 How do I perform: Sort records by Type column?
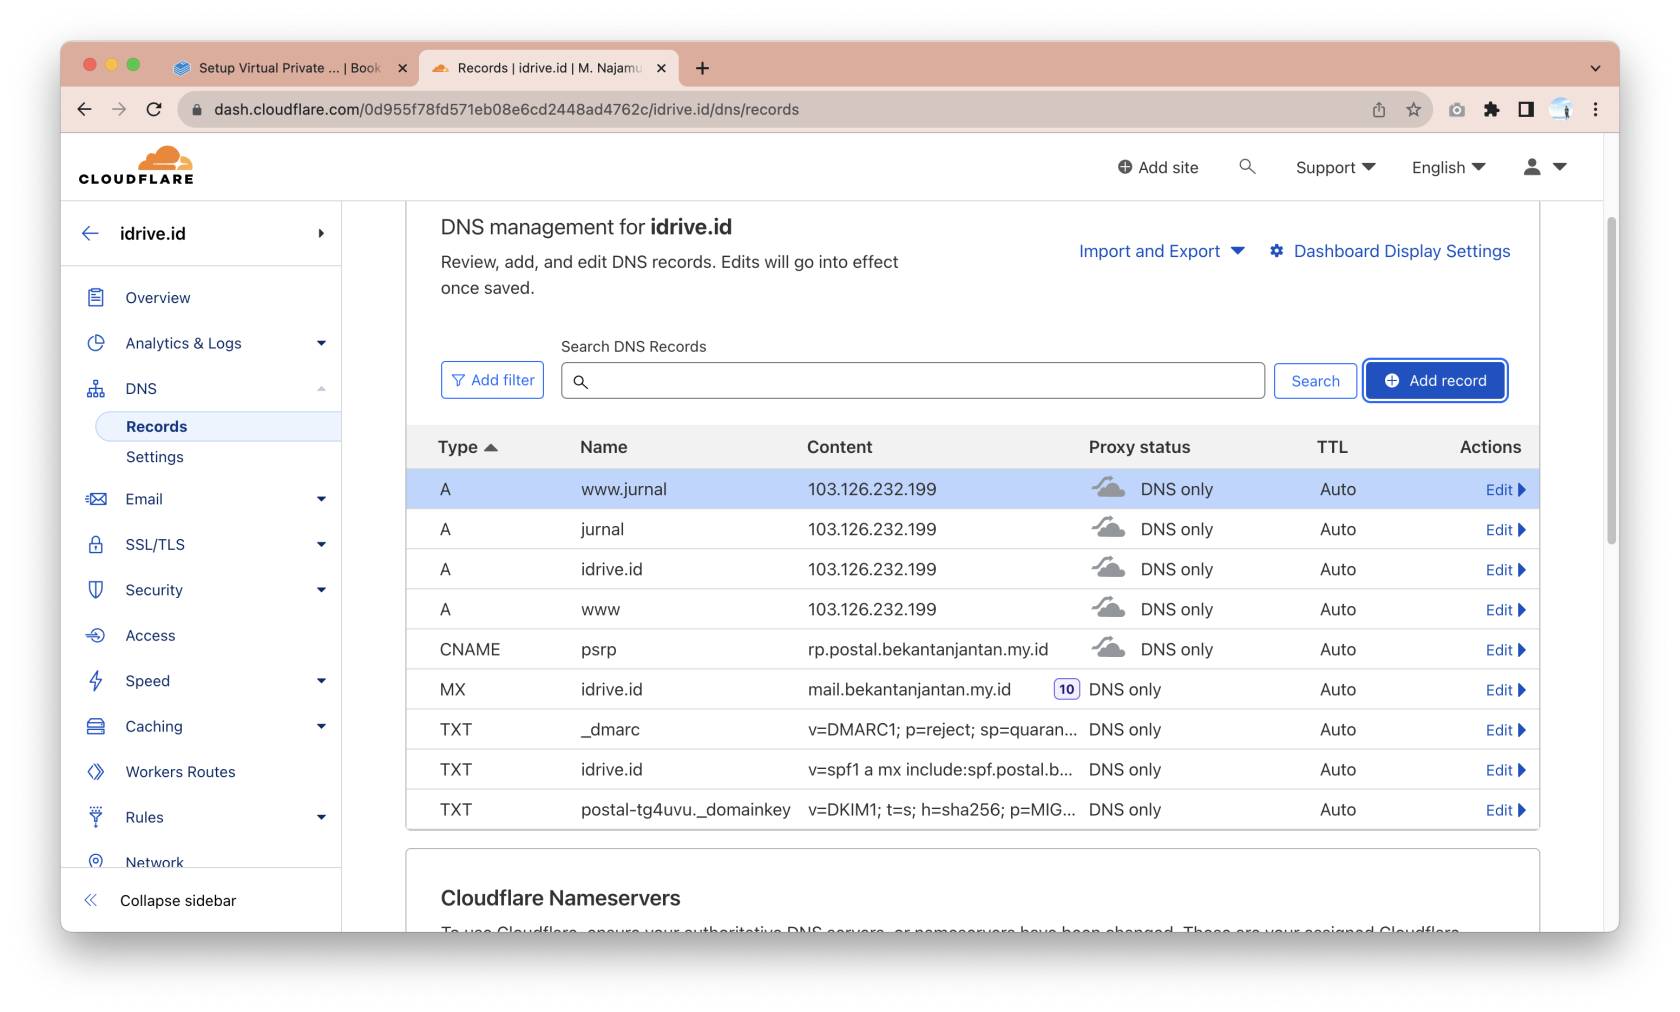pyautogui.click(x=467, y=447)
